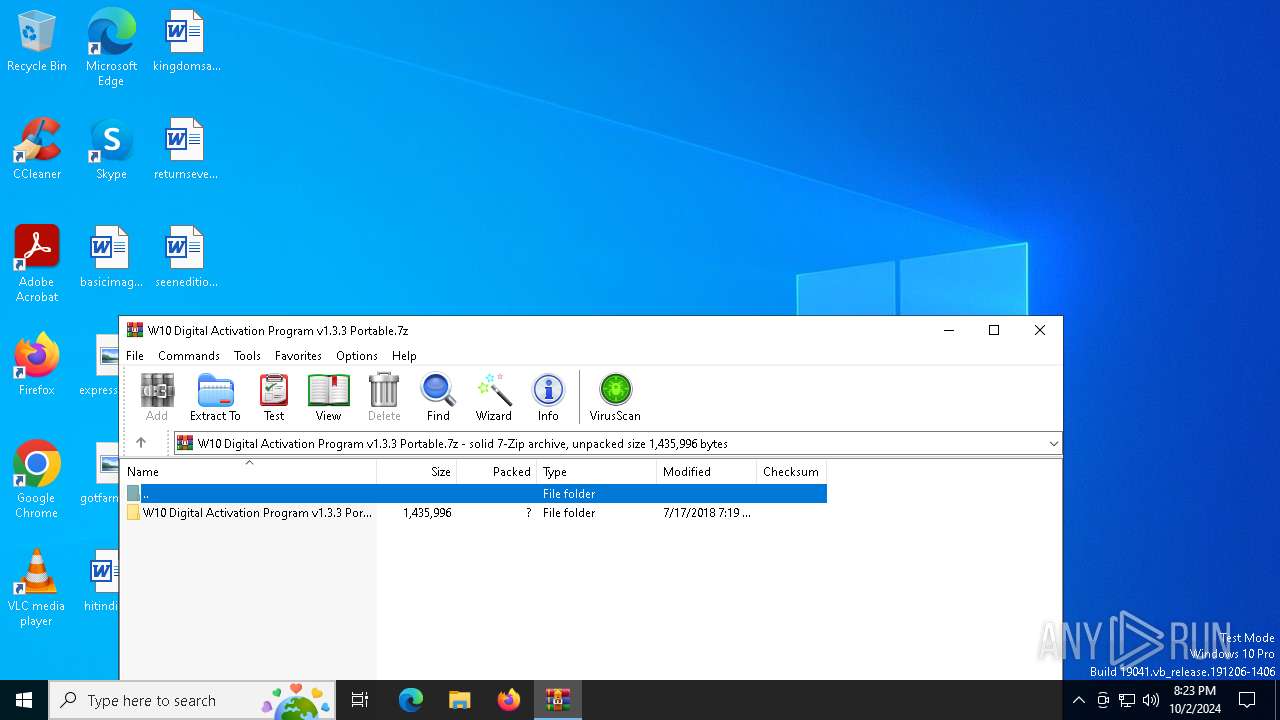
Task: Click the WinRAR title bar app icon
Action: (x=135, y=331)
